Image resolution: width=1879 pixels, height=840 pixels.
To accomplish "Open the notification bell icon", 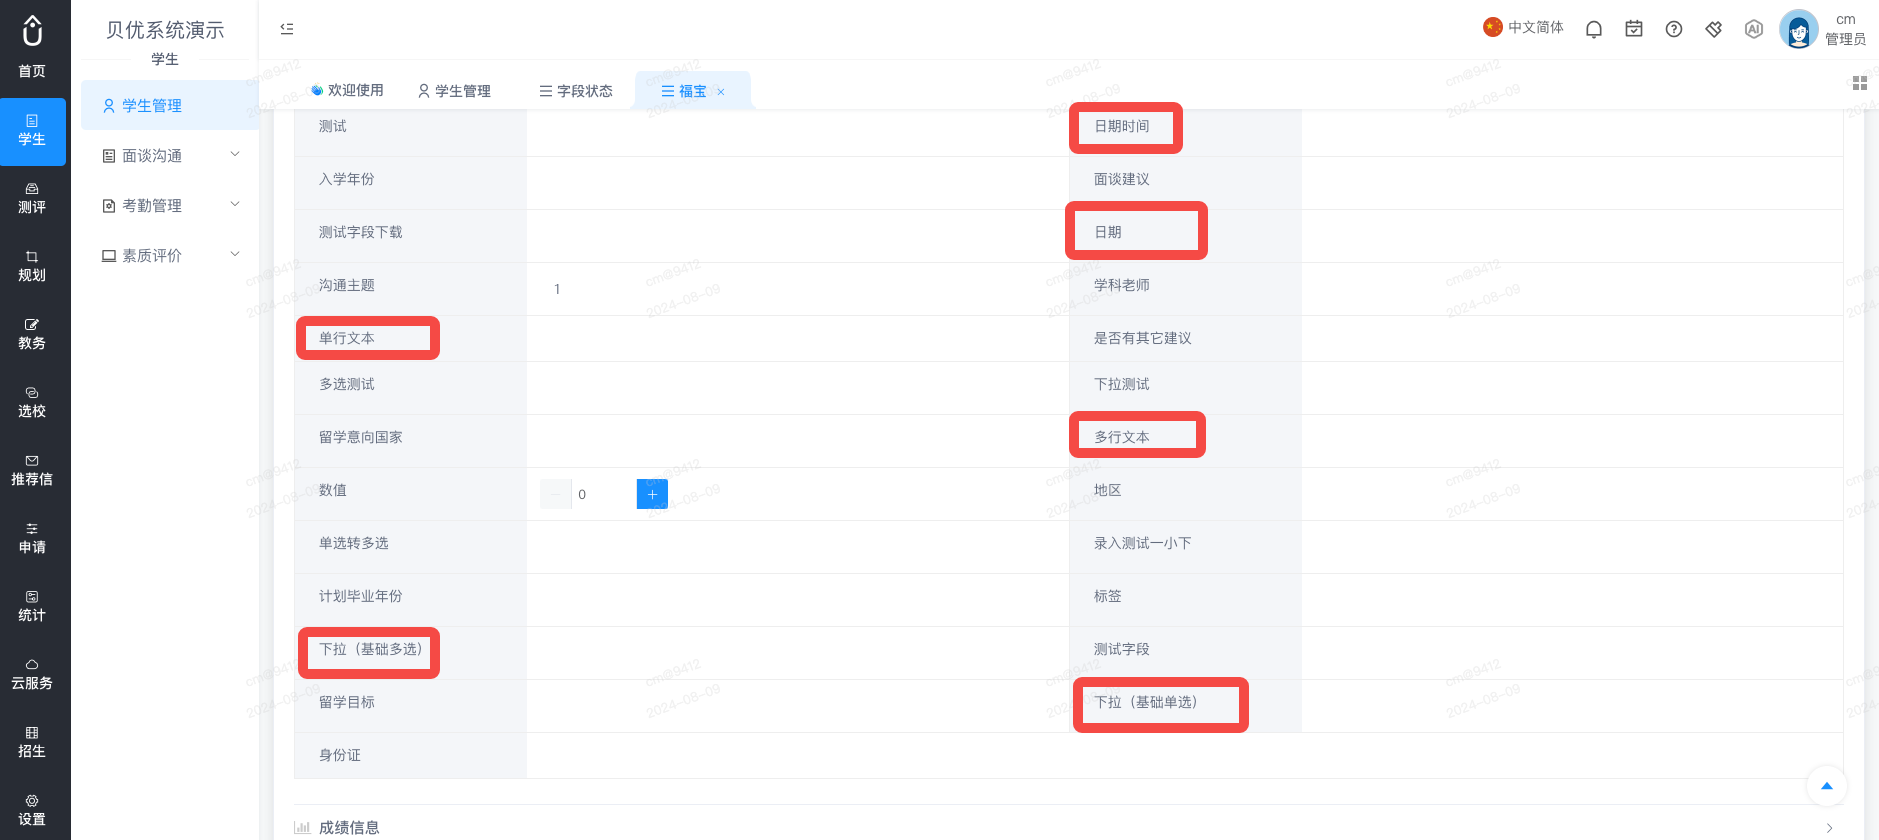I will (x=1594, y=29).
